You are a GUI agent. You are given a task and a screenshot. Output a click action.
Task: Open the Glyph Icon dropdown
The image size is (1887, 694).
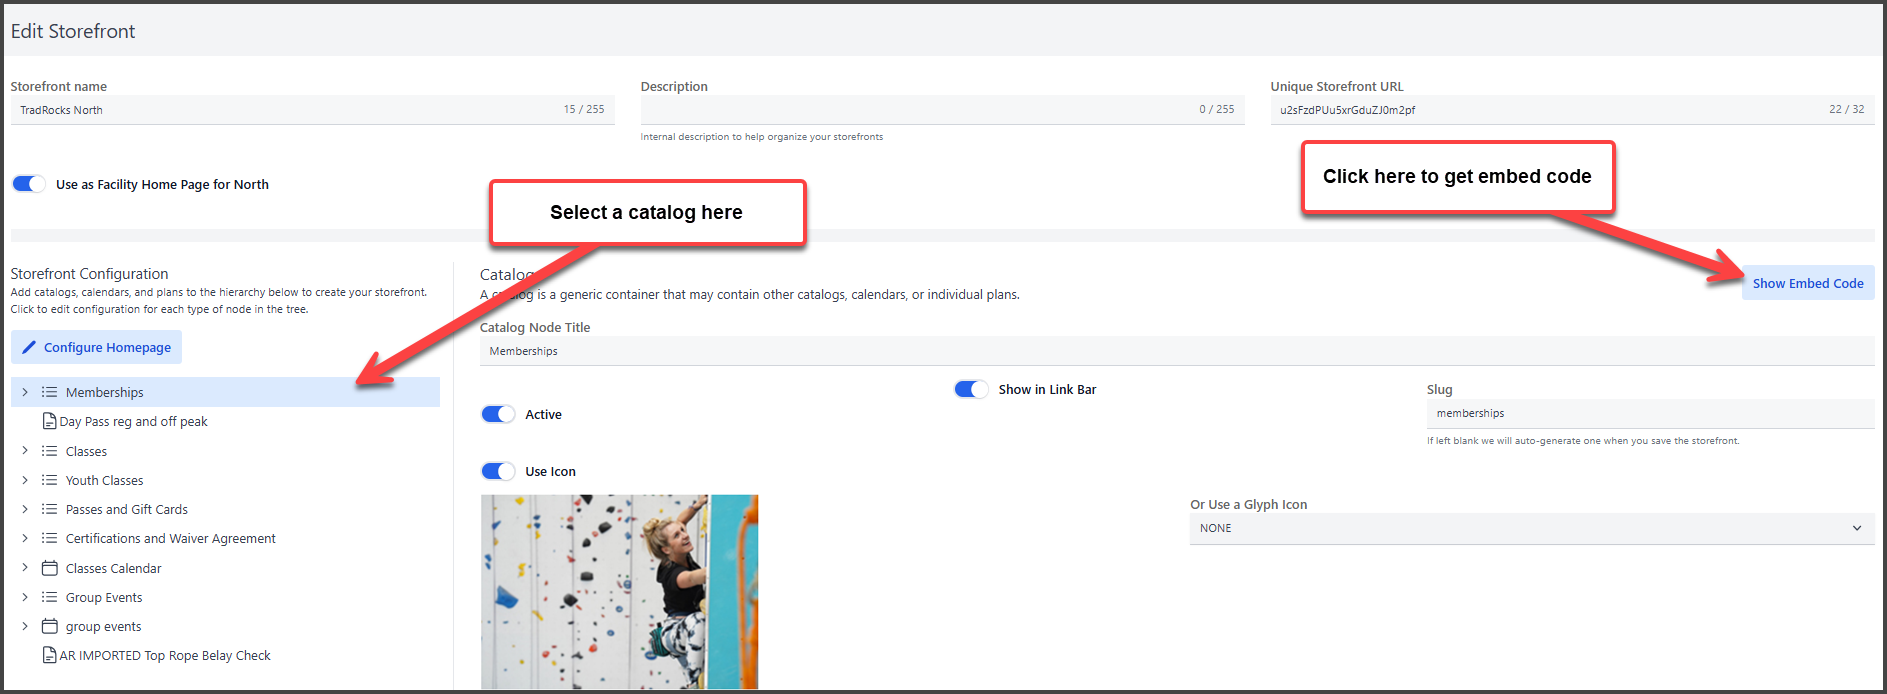(x=1531, y=528)
